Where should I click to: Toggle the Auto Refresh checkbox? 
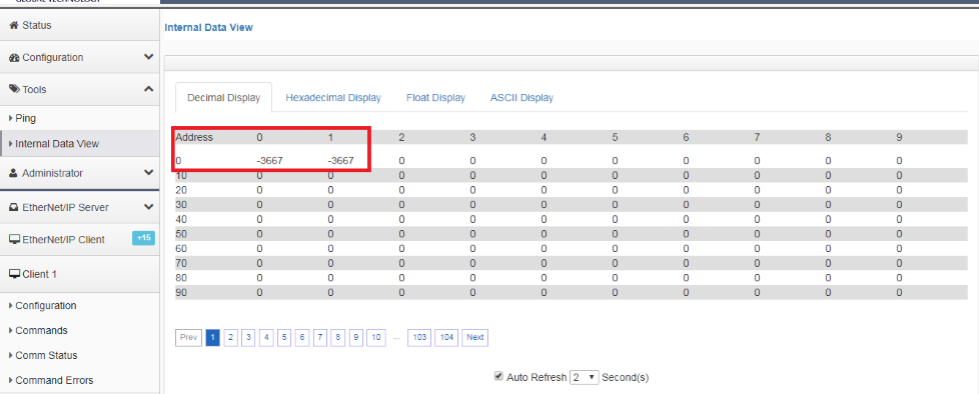coord(498,376)
